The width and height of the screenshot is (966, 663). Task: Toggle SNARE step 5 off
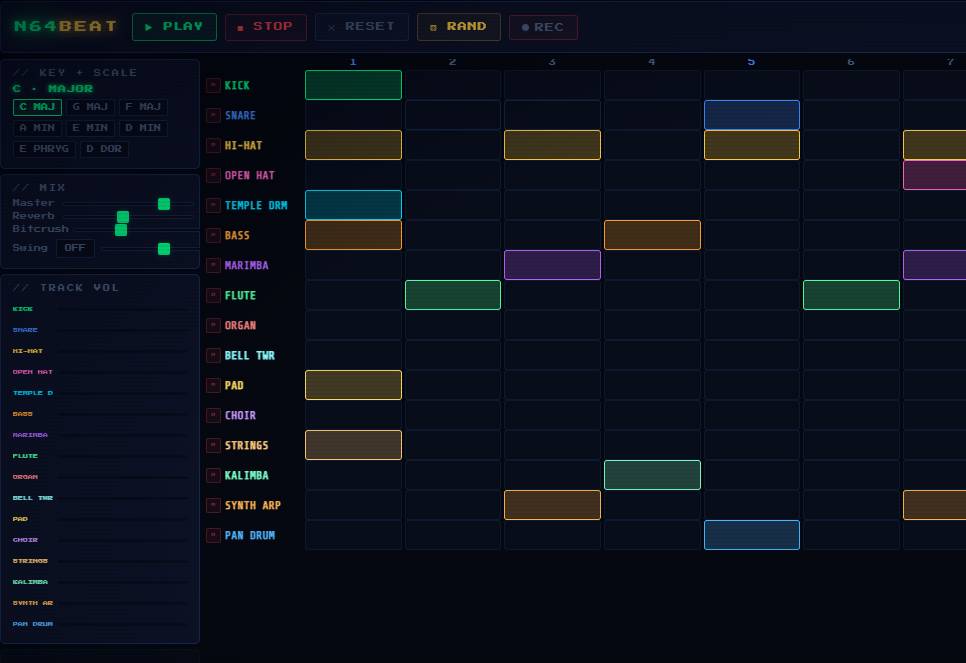pyautogui.click(x=752, y=115)
